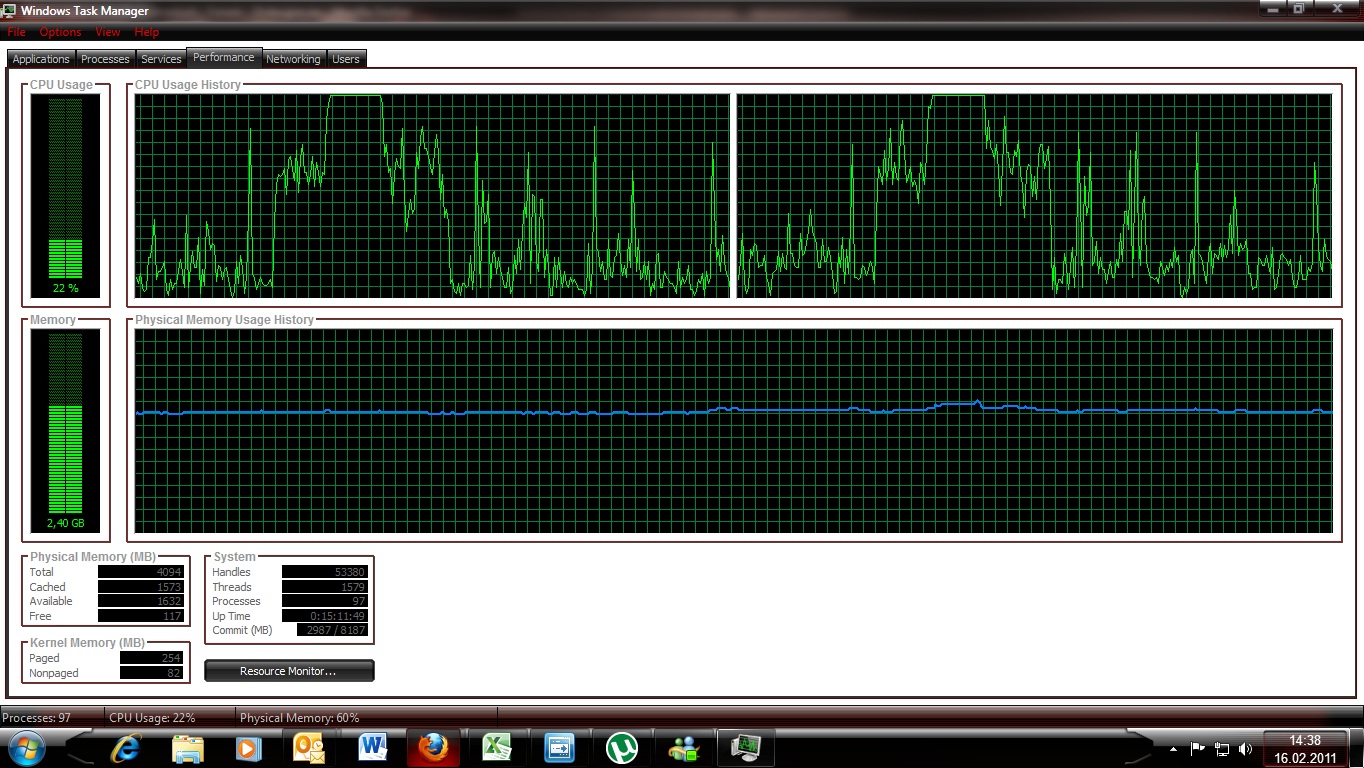Open Outlook from the taskbar

click(310, 747)
